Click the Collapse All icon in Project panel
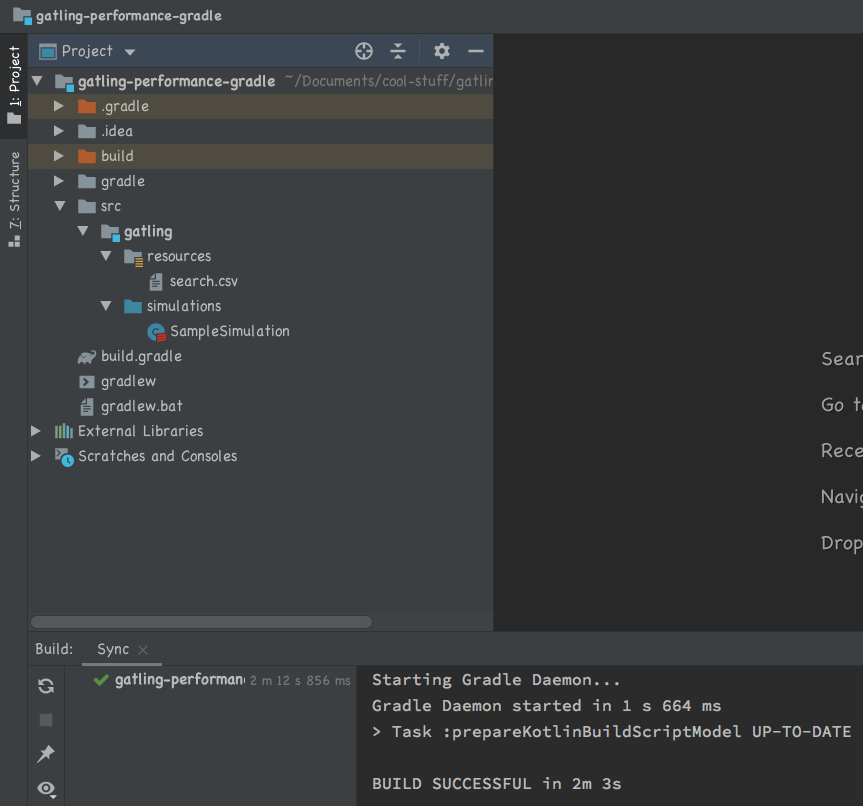 coord(398,51)
